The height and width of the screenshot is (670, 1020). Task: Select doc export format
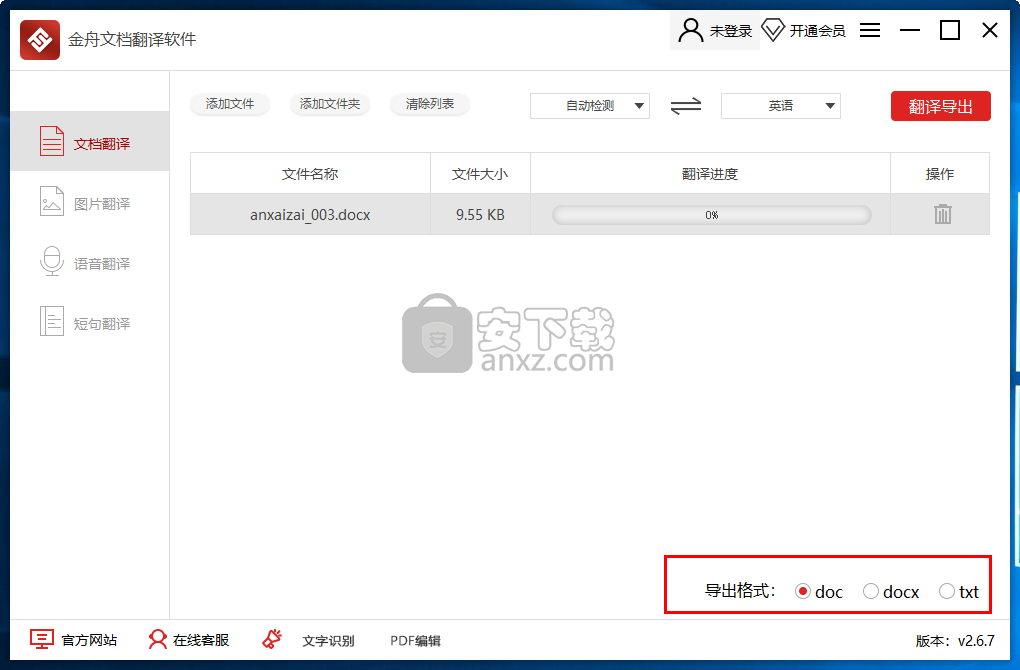(803, 591)
